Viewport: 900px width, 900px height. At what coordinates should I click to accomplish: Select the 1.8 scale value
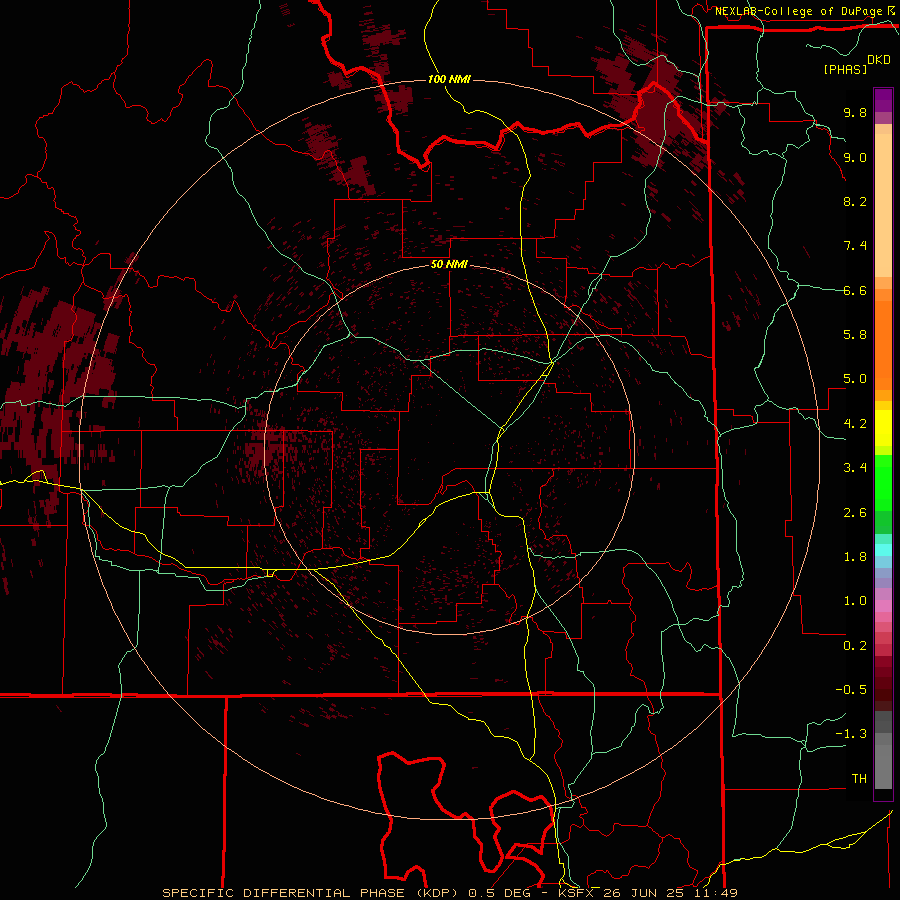point(855,557)
